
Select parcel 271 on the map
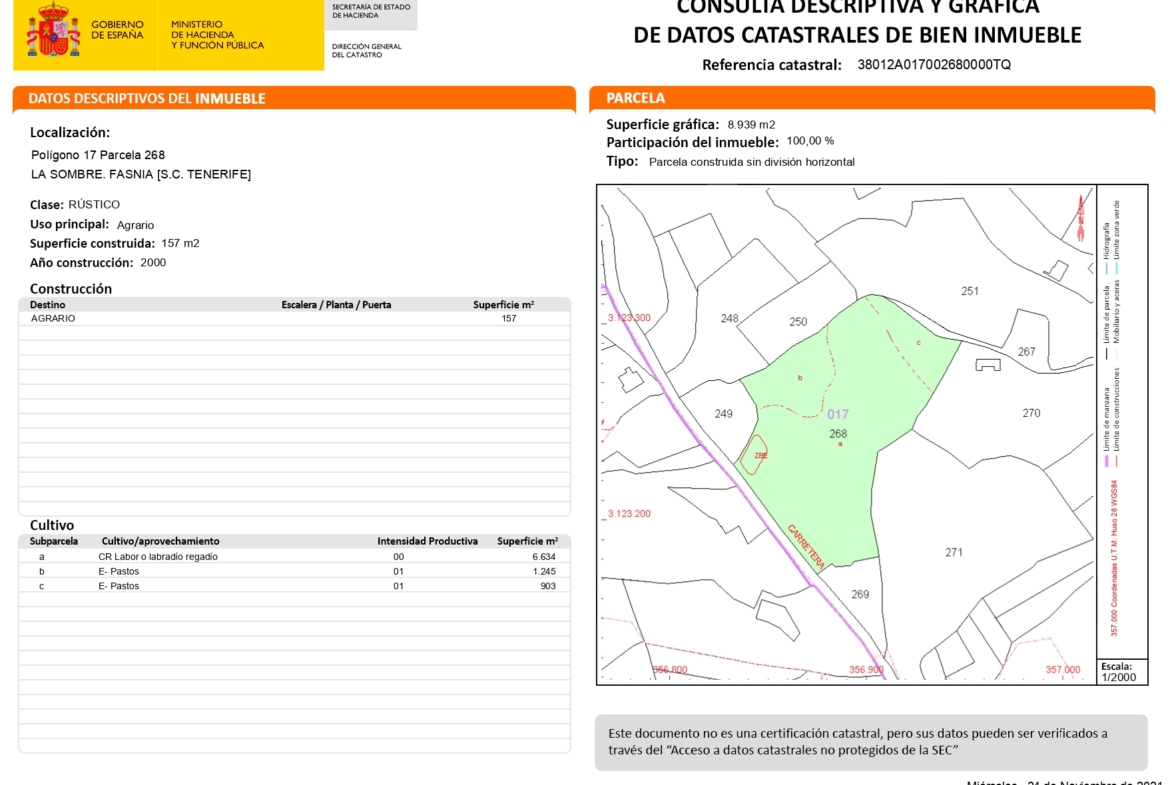[954, 552]
